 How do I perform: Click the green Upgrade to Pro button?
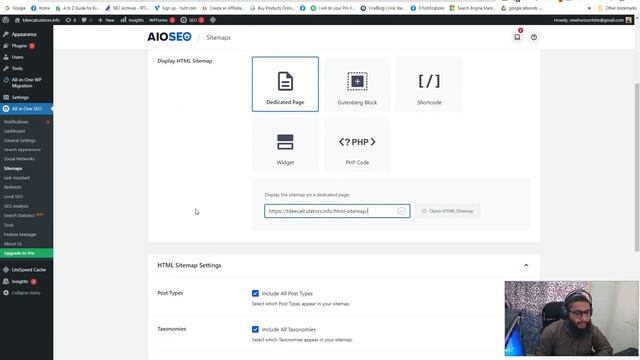(27, 253)
